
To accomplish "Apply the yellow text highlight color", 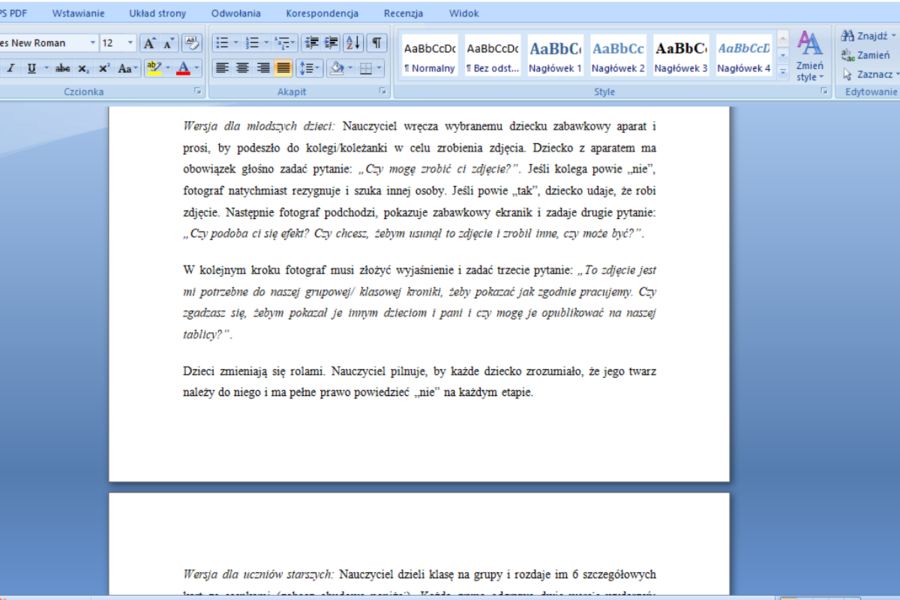I will 154,69.
